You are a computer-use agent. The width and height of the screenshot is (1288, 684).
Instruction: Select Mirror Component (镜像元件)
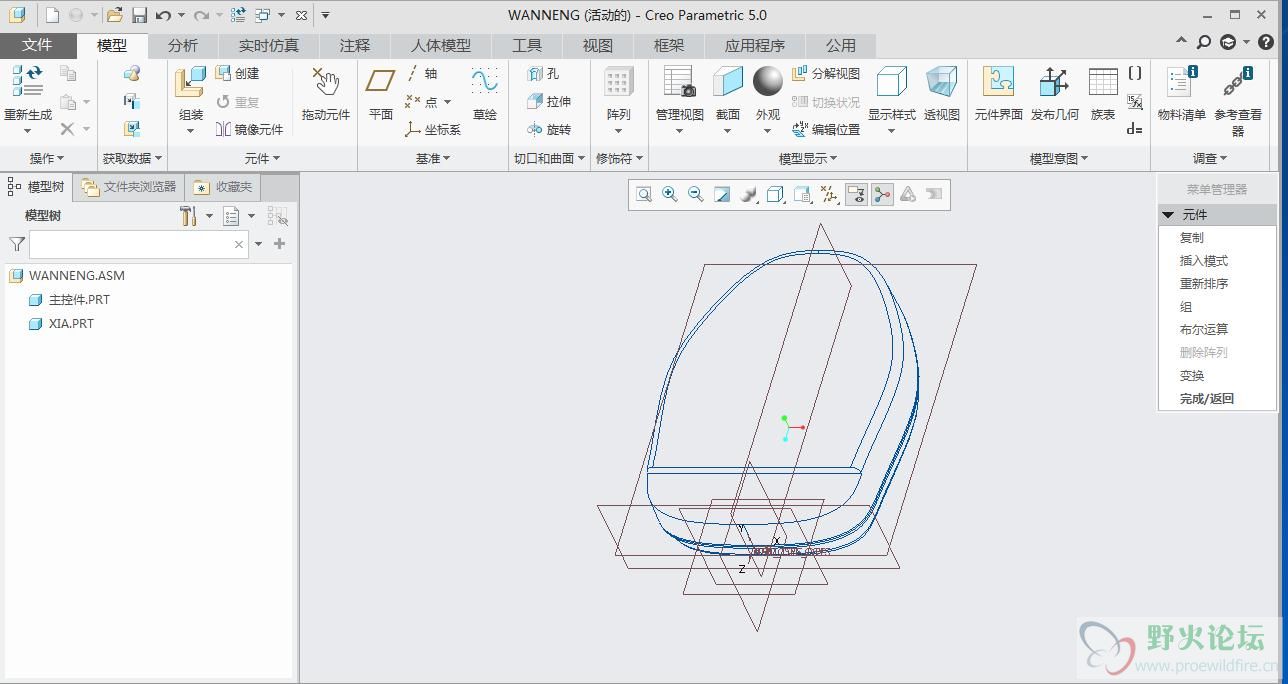tap(250, 129)
